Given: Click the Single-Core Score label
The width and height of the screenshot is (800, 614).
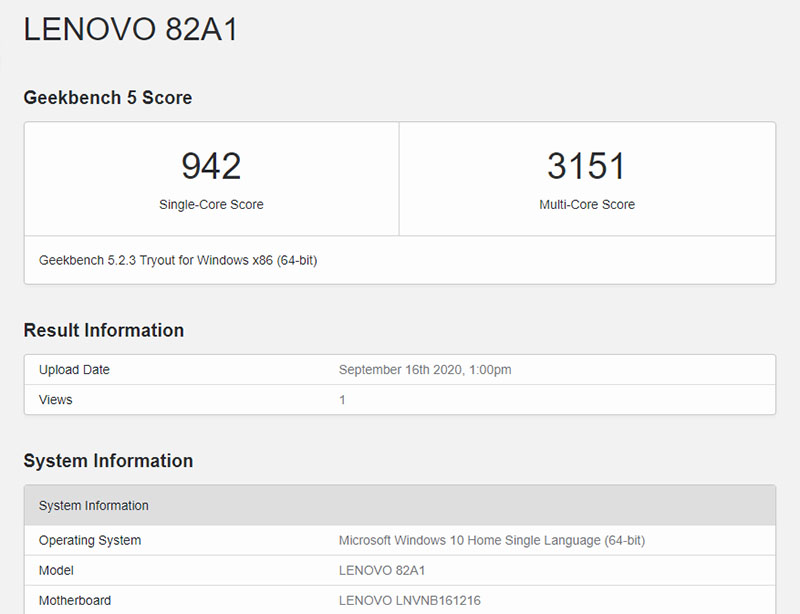Looking at the screenshot, I should click(211, 205).
